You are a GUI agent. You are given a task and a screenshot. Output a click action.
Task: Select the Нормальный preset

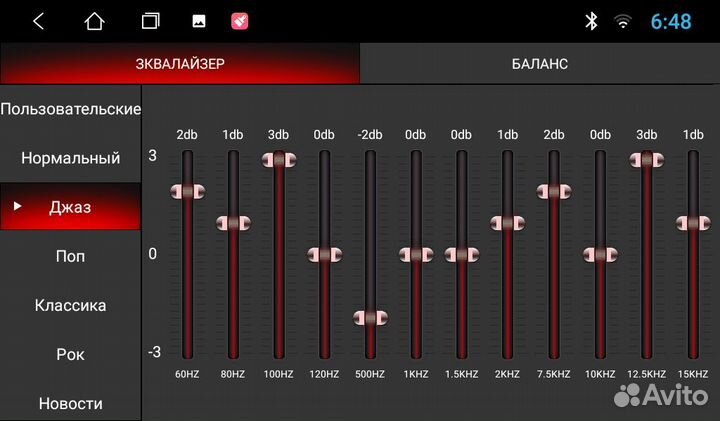70,158
